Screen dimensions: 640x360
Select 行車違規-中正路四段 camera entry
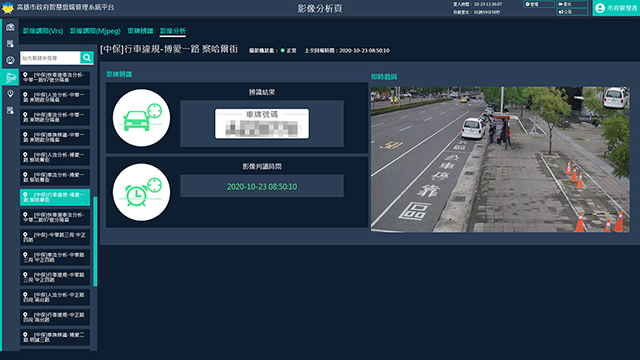(x=55, y=318)
